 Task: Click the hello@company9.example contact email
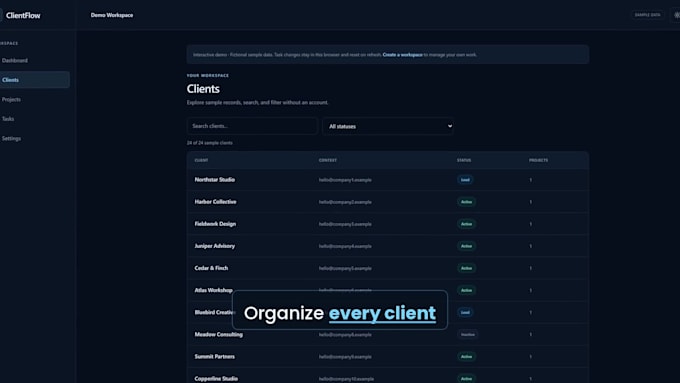pyautogui.click(x=345, y=357)
